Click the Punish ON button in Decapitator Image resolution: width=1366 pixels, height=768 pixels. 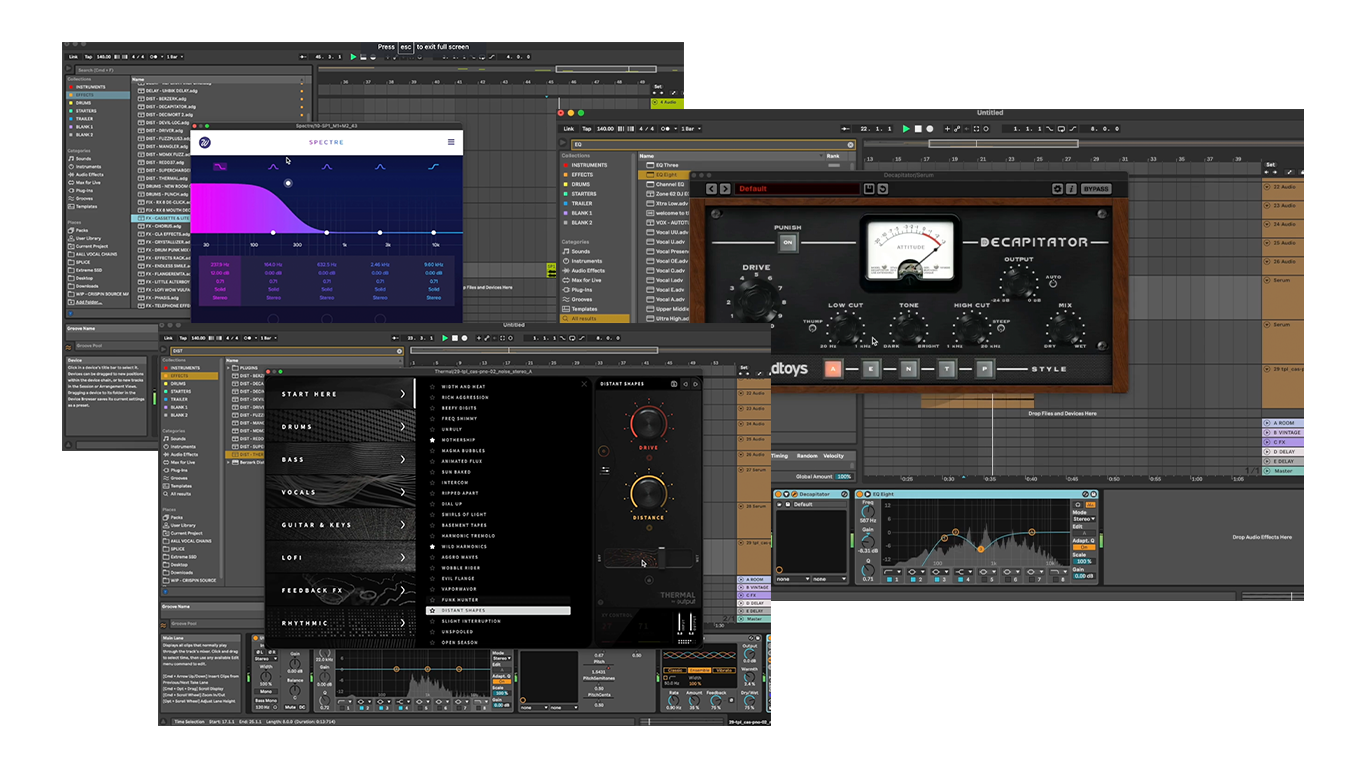point(788,242)
